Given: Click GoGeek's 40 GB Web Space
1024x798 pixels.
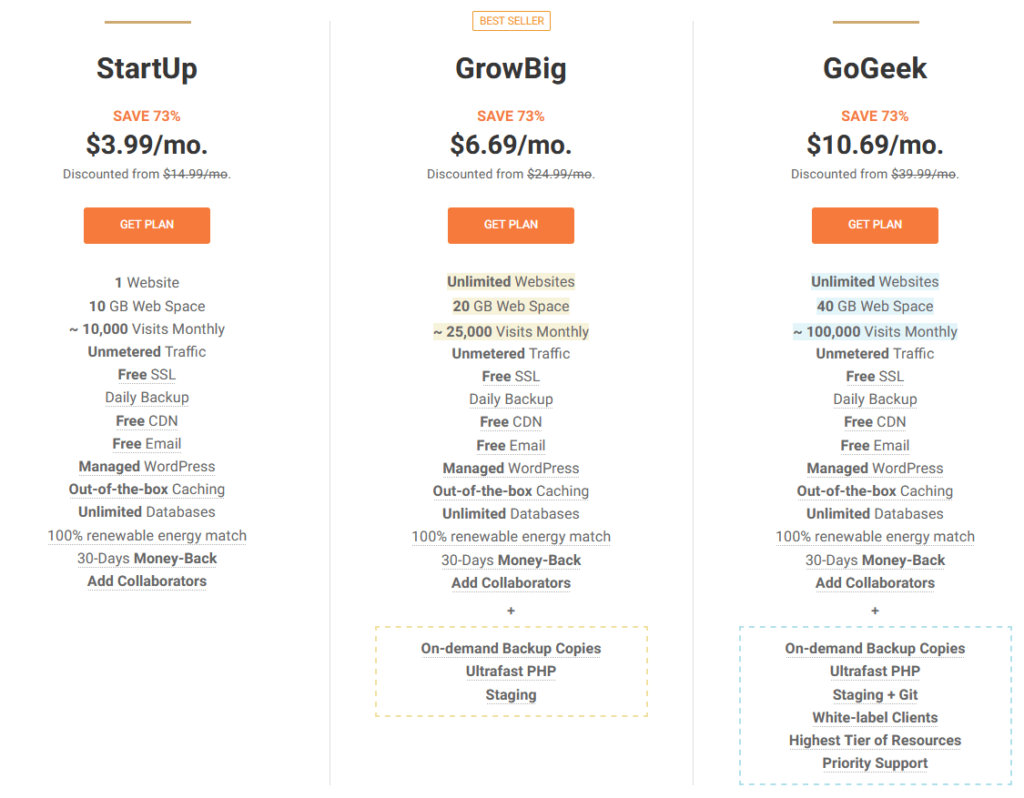Looking at the screenshot, I should pos(875,306).
